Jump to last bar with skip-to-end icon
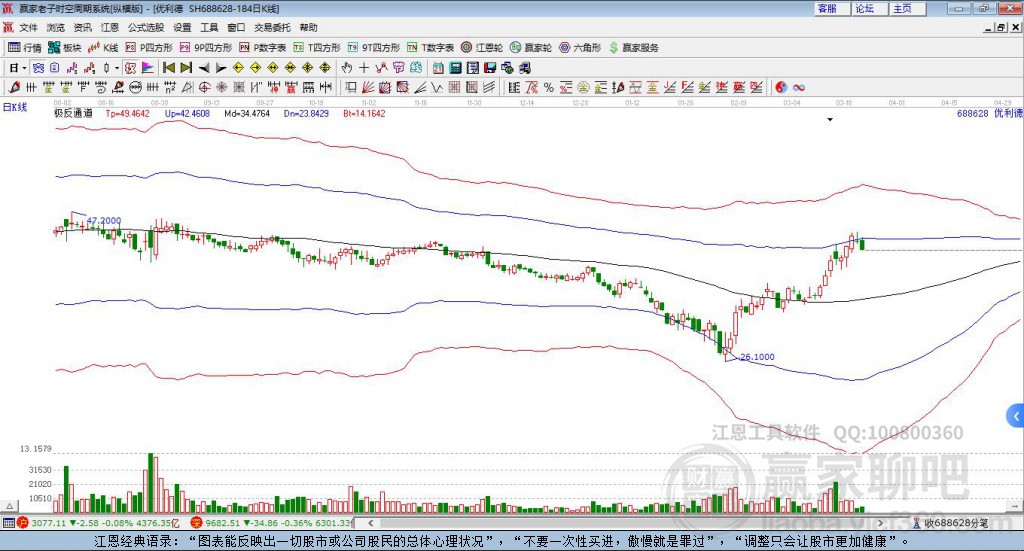This screenshot has height=551, width=1024. (186, 68)
